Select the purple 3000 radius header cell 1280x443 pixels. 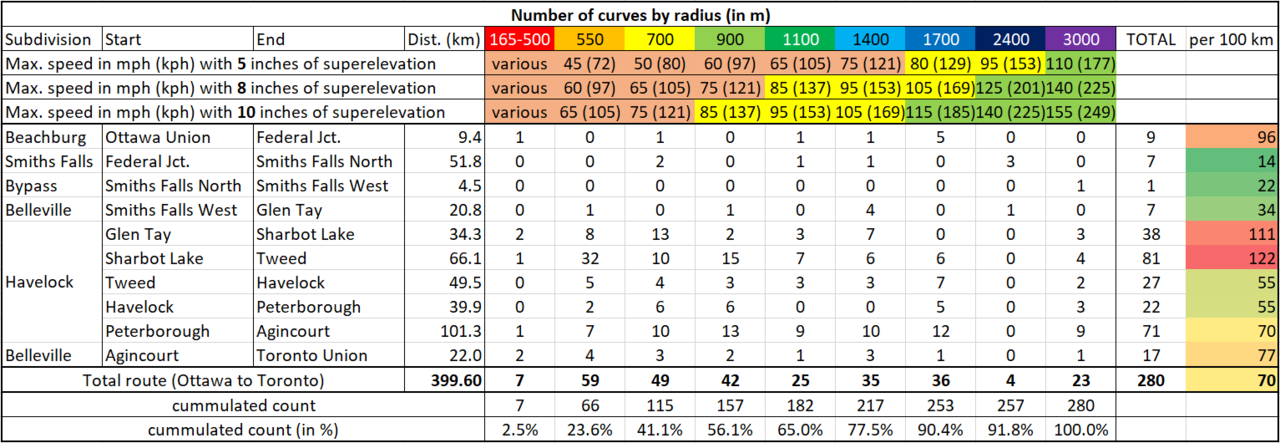(x=1081, y=40)
